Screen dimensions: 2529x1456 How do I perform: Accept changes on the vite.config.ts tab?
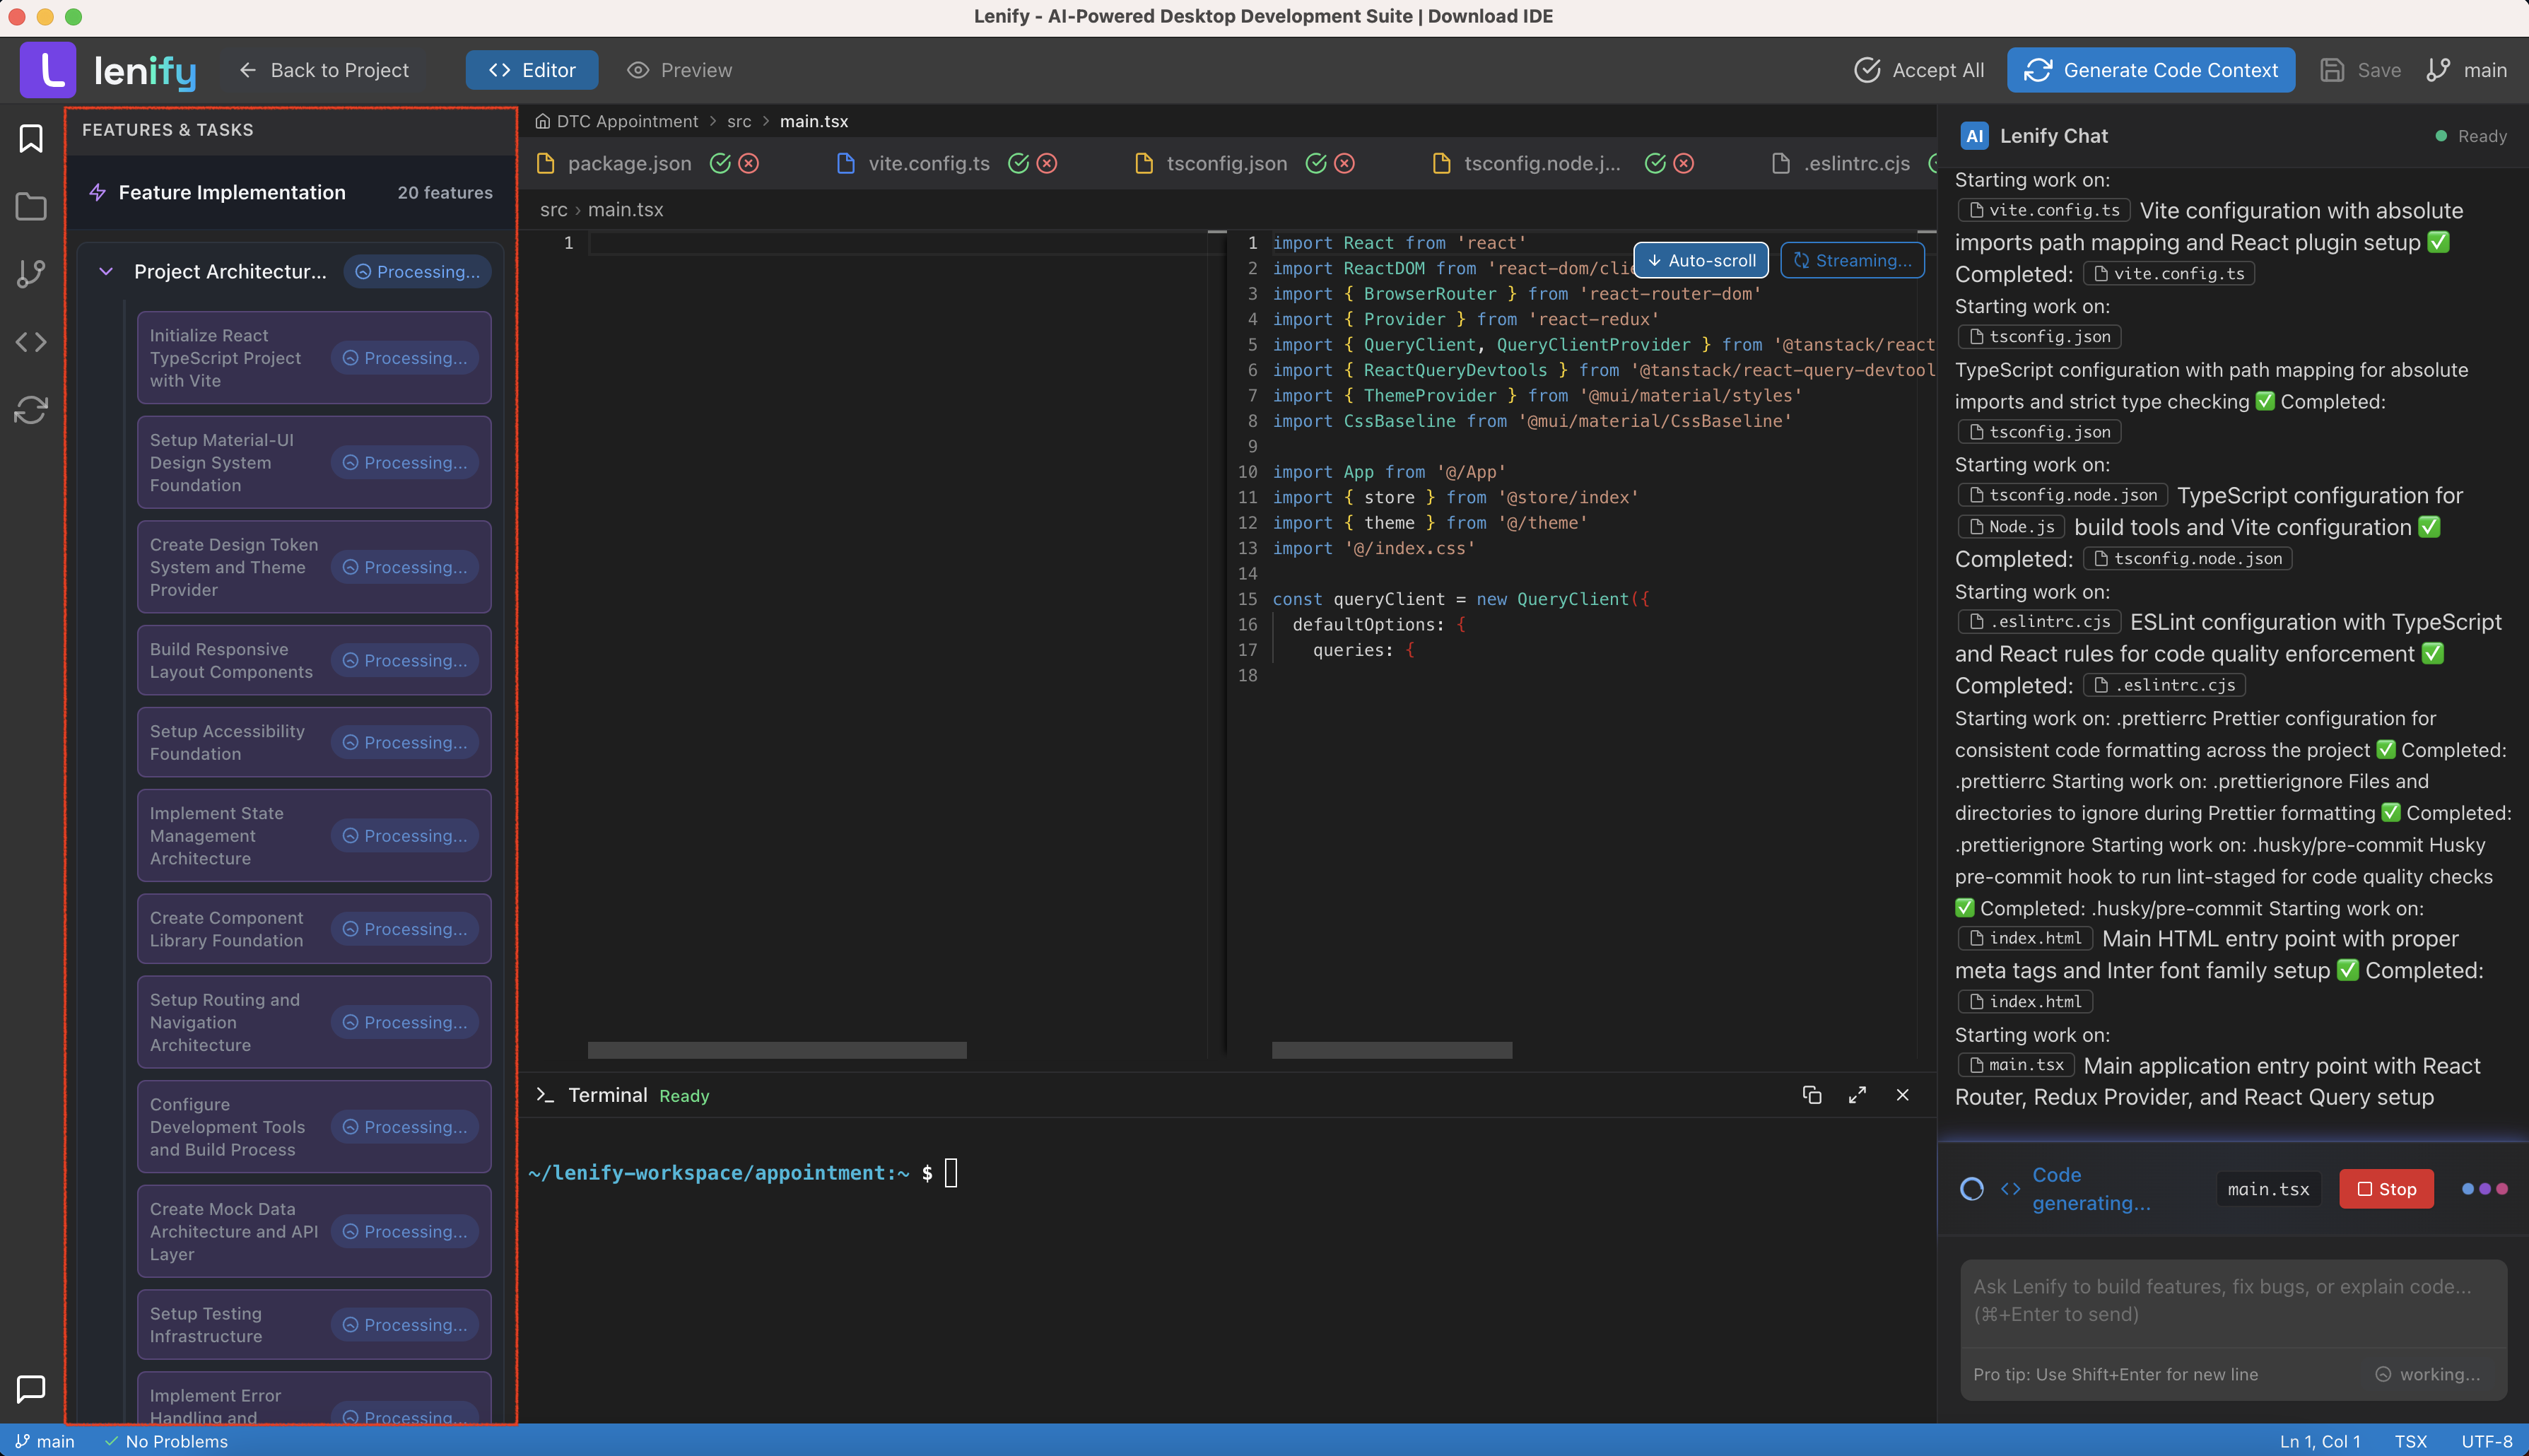click(1017, 163)
